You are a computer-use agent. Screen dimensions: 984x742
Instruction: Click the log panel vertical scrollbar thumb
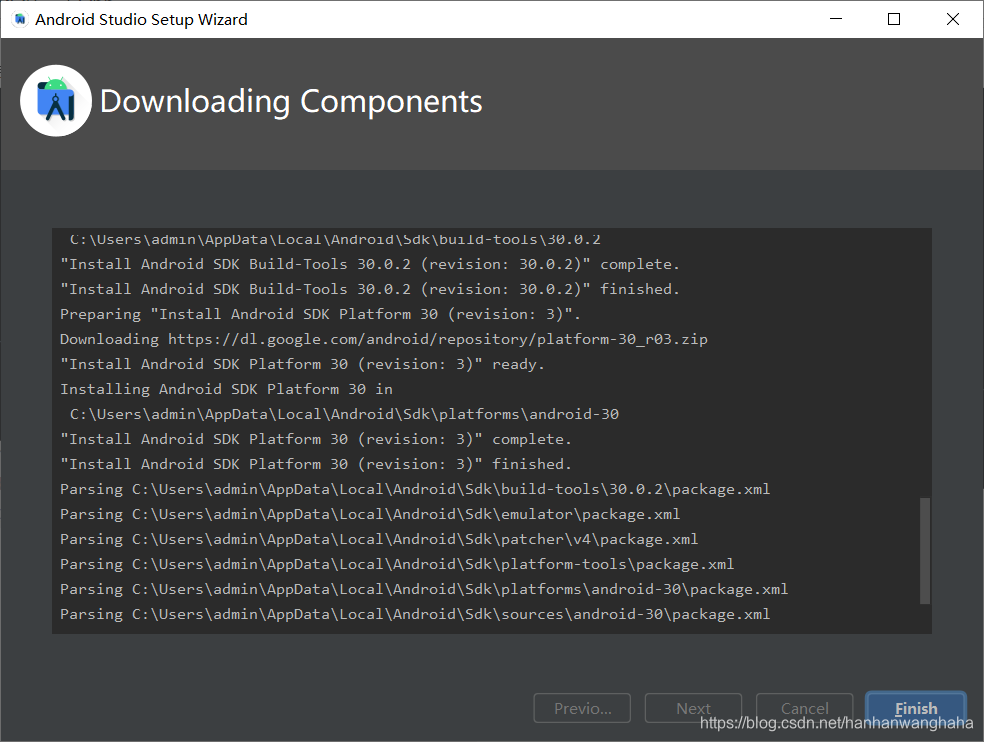pos(924,551)
